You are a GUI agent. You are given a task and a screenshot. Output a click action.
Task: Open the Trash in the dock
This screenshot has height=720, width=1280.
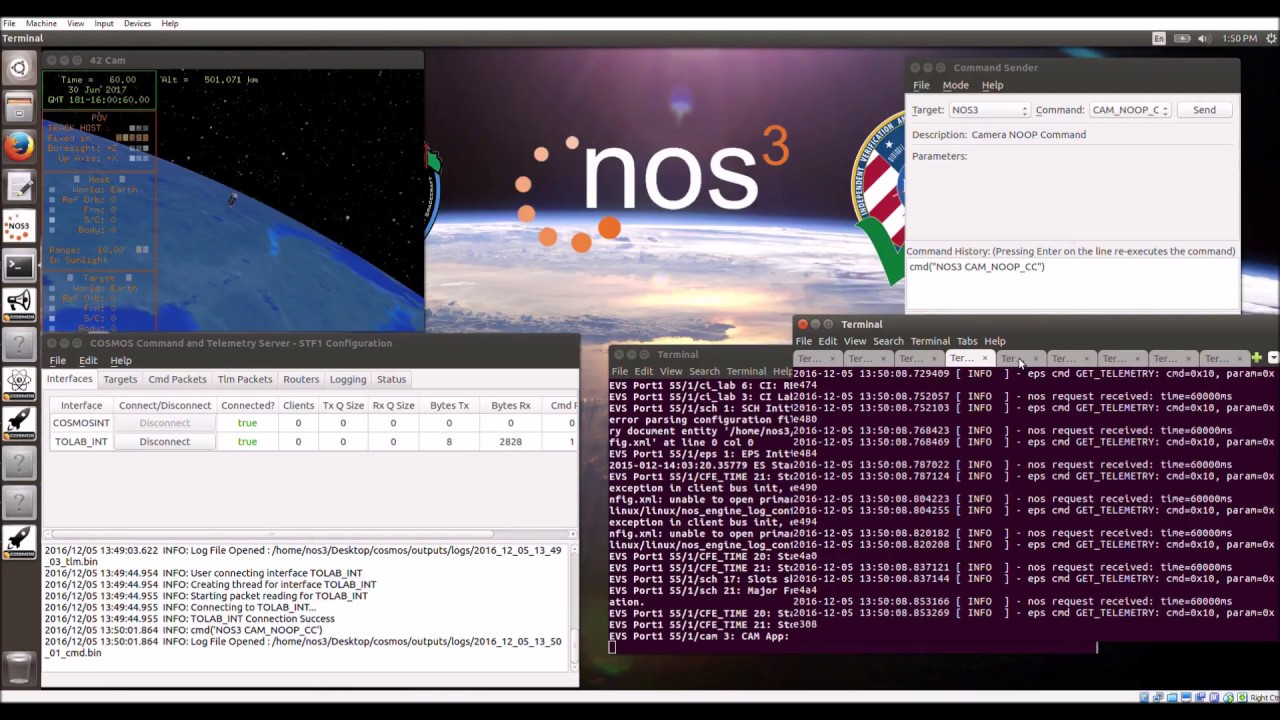19,667
